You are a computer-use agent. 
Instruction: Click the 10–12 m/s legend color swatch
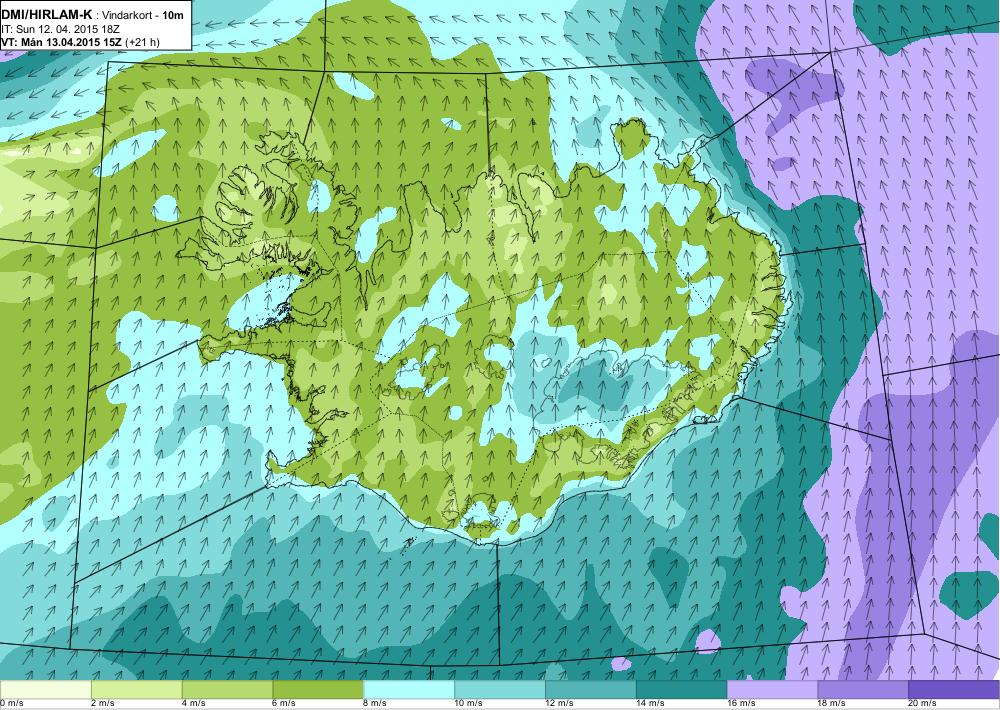[x=500, y=690]
